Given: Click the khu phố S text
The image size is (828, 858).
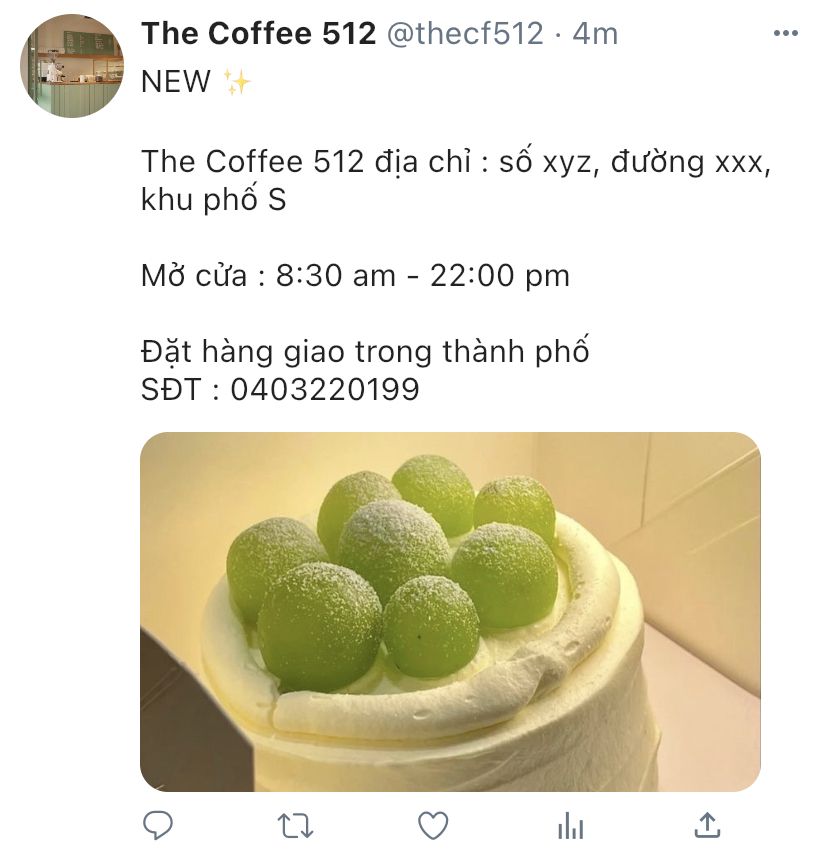Looking at the screenshot, I should tap(213, 200).
